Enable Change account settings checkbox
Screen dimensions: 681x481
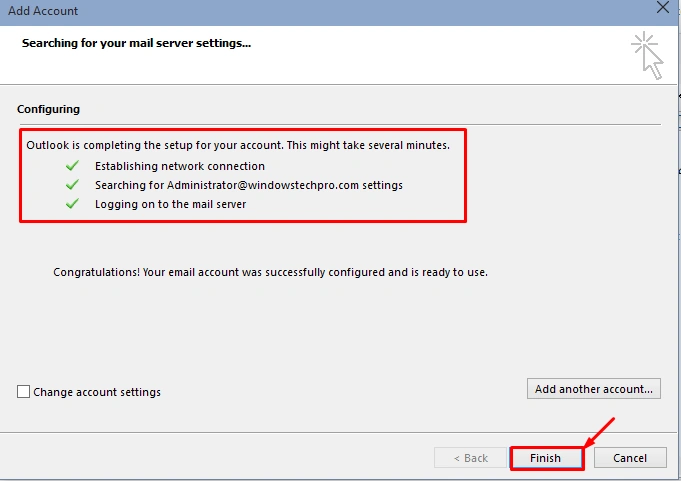[x=23, y=392]
